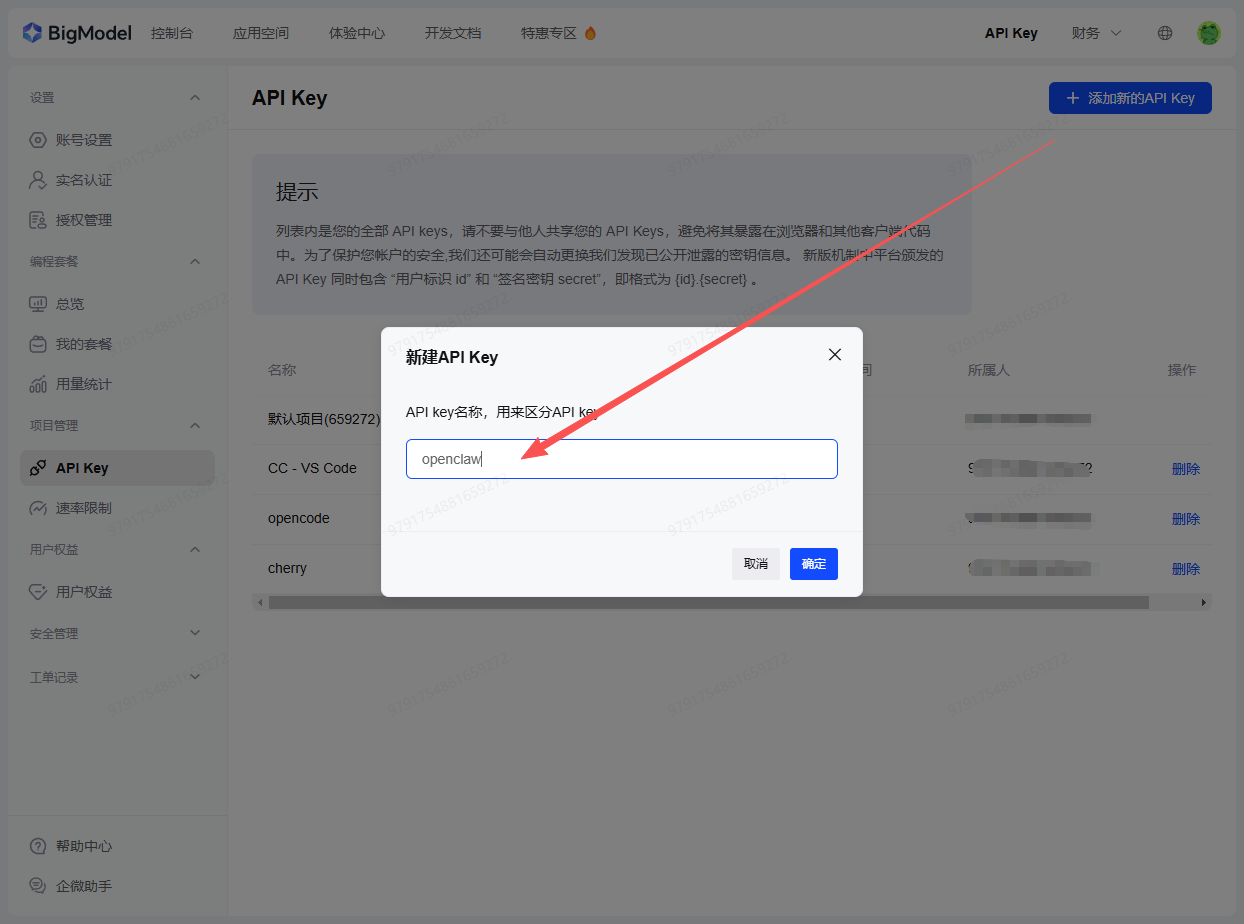Go to 控制台 in top navigation
Viewport: 1244px width, 924px height.
click(171, 33)
